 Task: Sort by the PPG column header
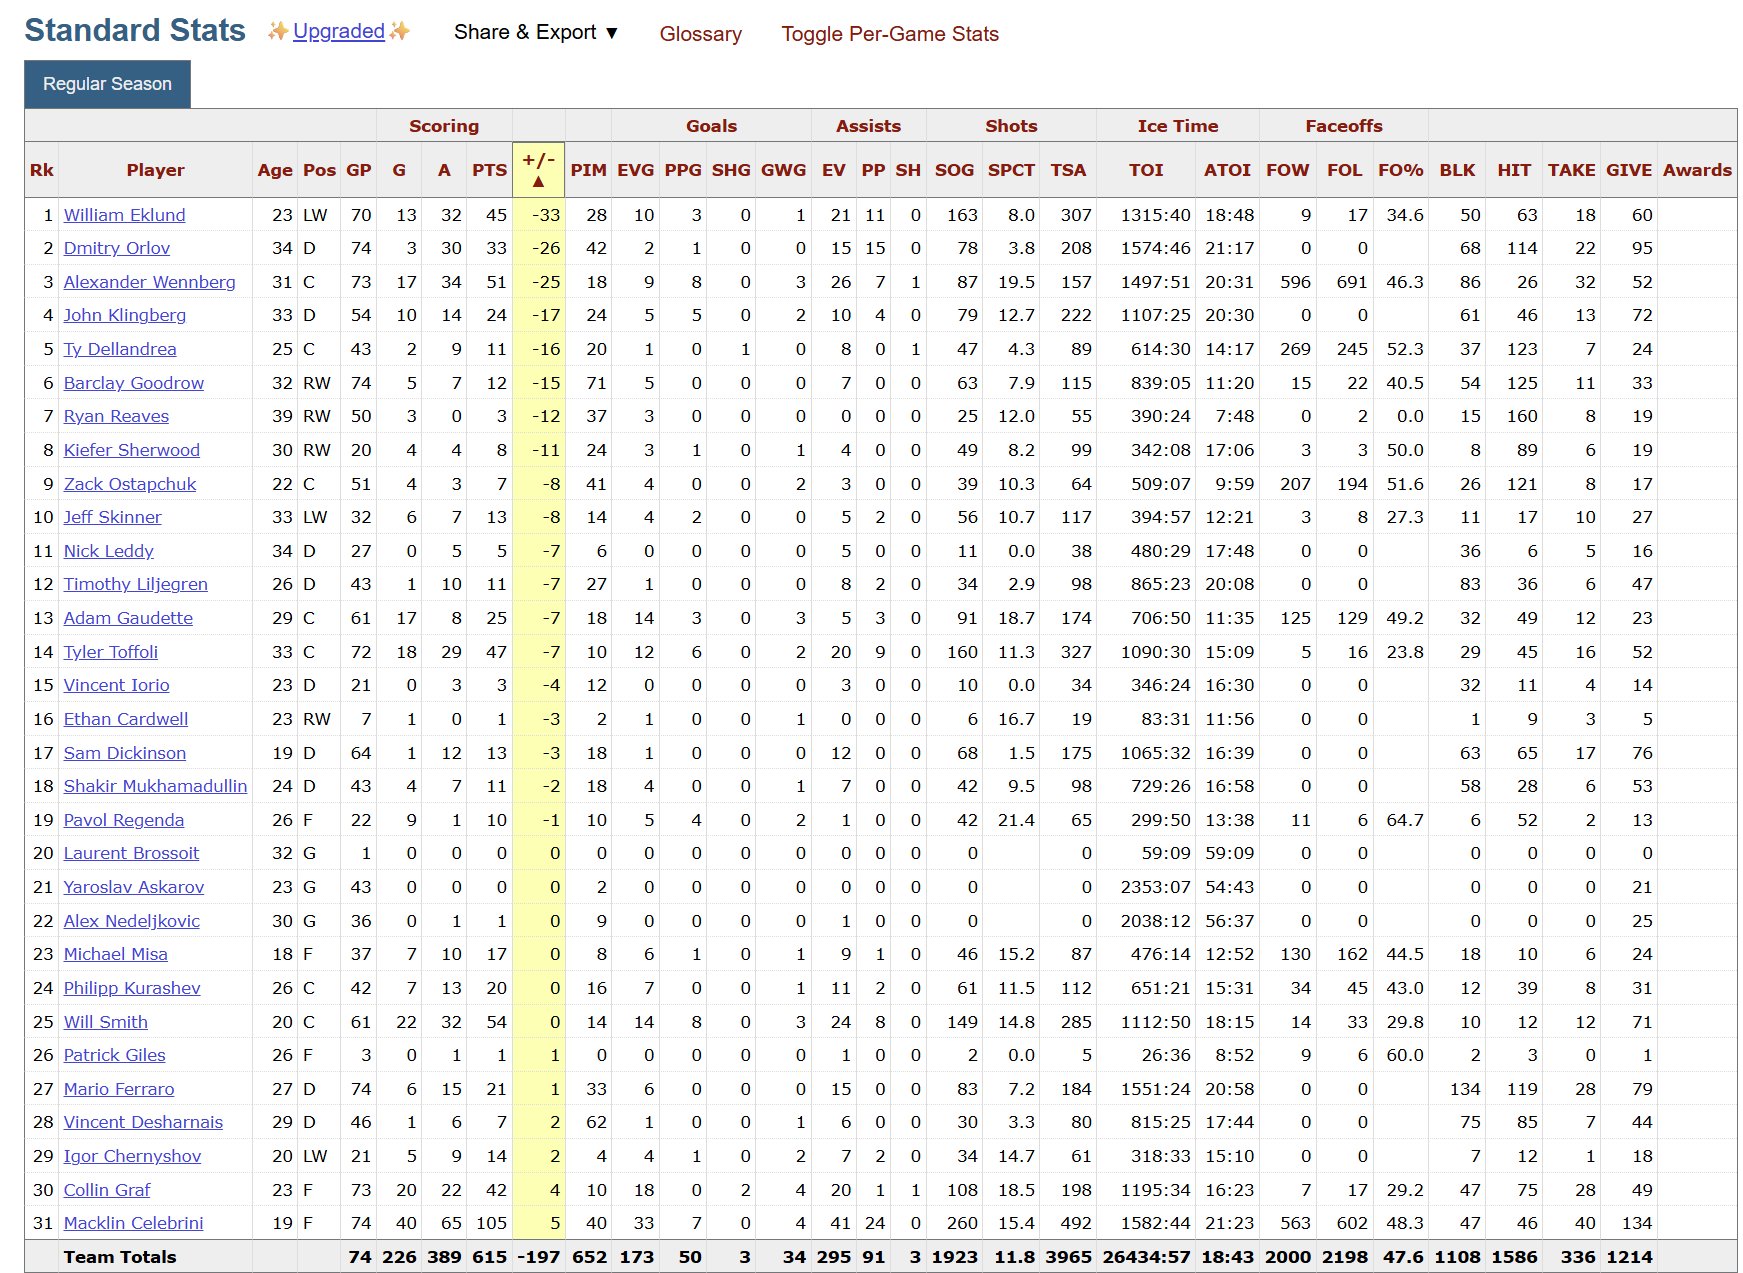(x=683, y=170)
